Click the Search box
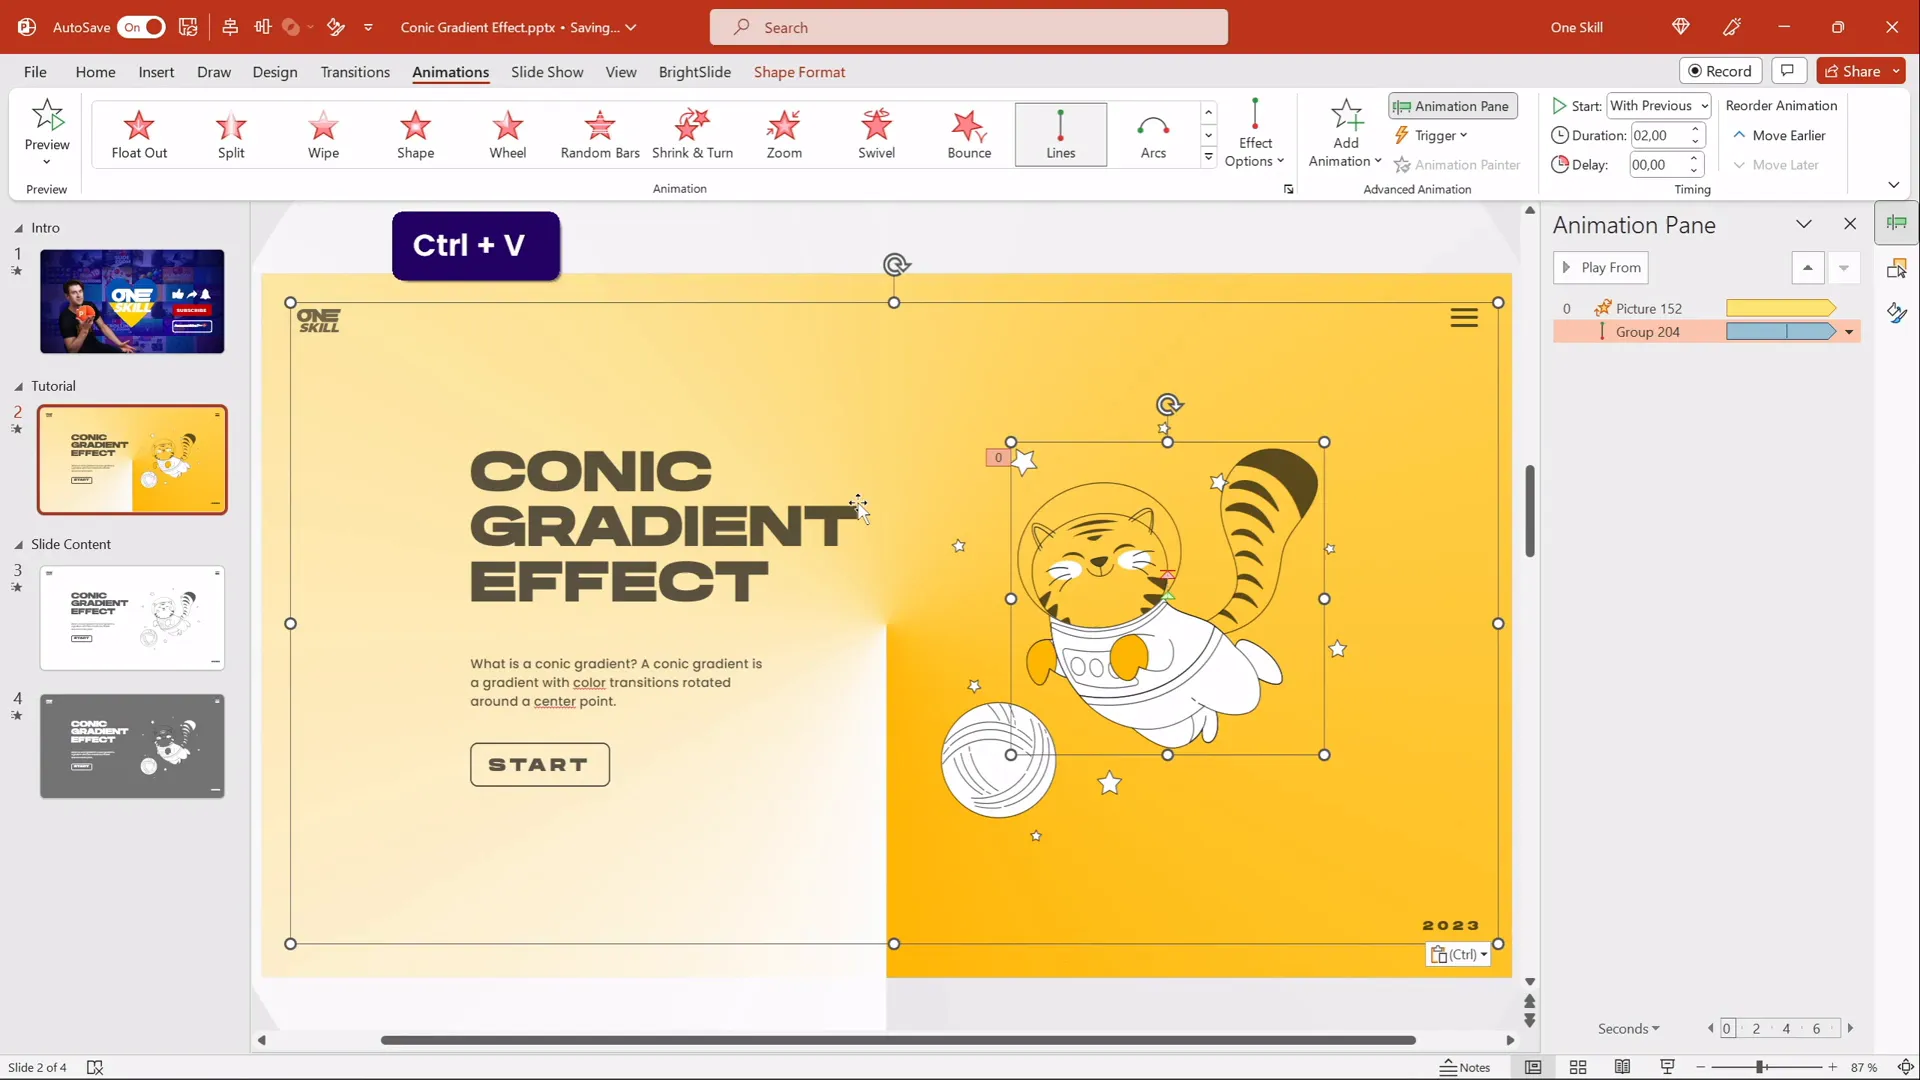 (968, 27)
